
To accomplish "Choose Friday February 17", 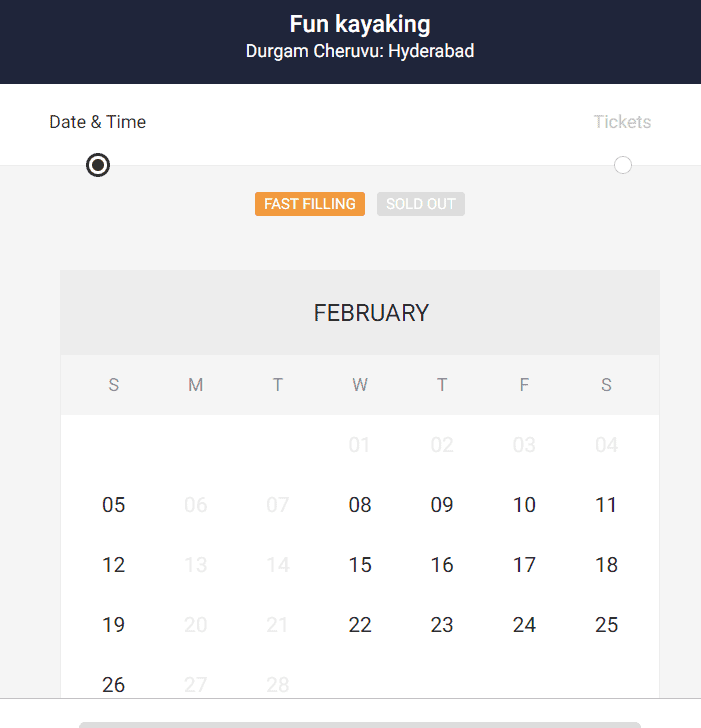I will (524, 565).
